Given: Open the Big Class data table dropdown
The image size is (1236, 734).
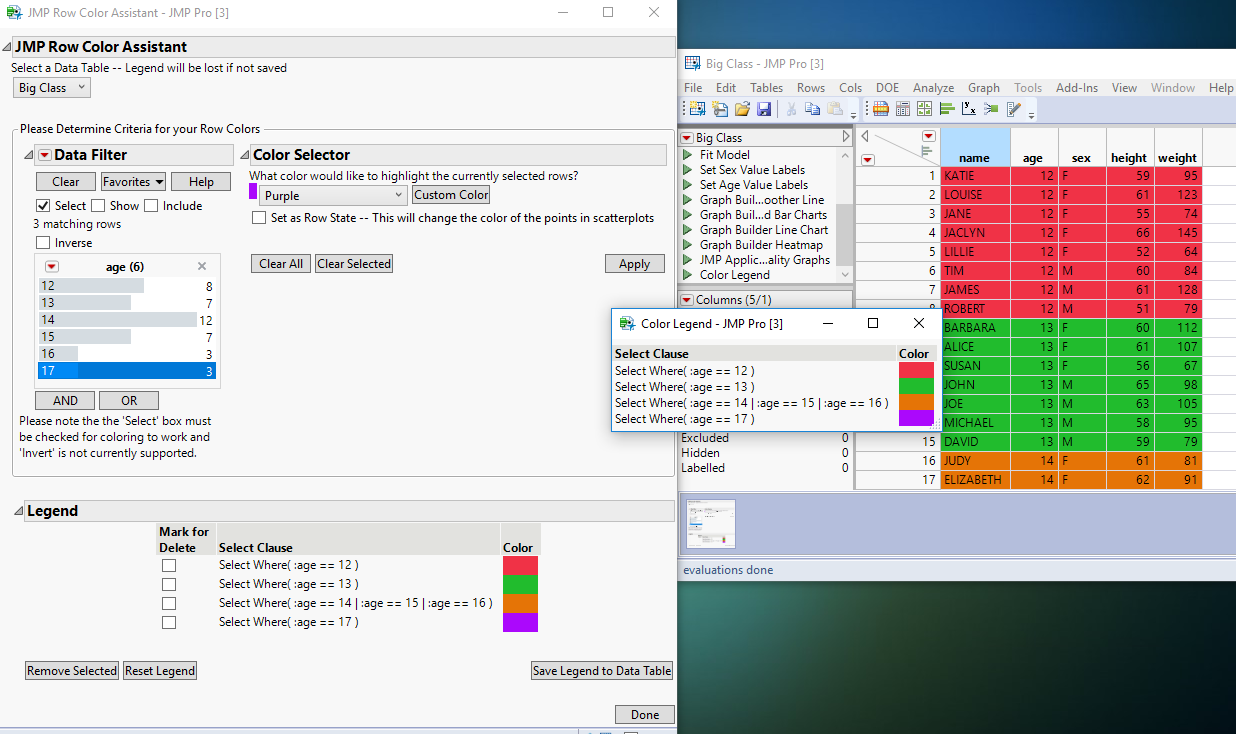Looking at the screenshot, I should coord(51,87).
